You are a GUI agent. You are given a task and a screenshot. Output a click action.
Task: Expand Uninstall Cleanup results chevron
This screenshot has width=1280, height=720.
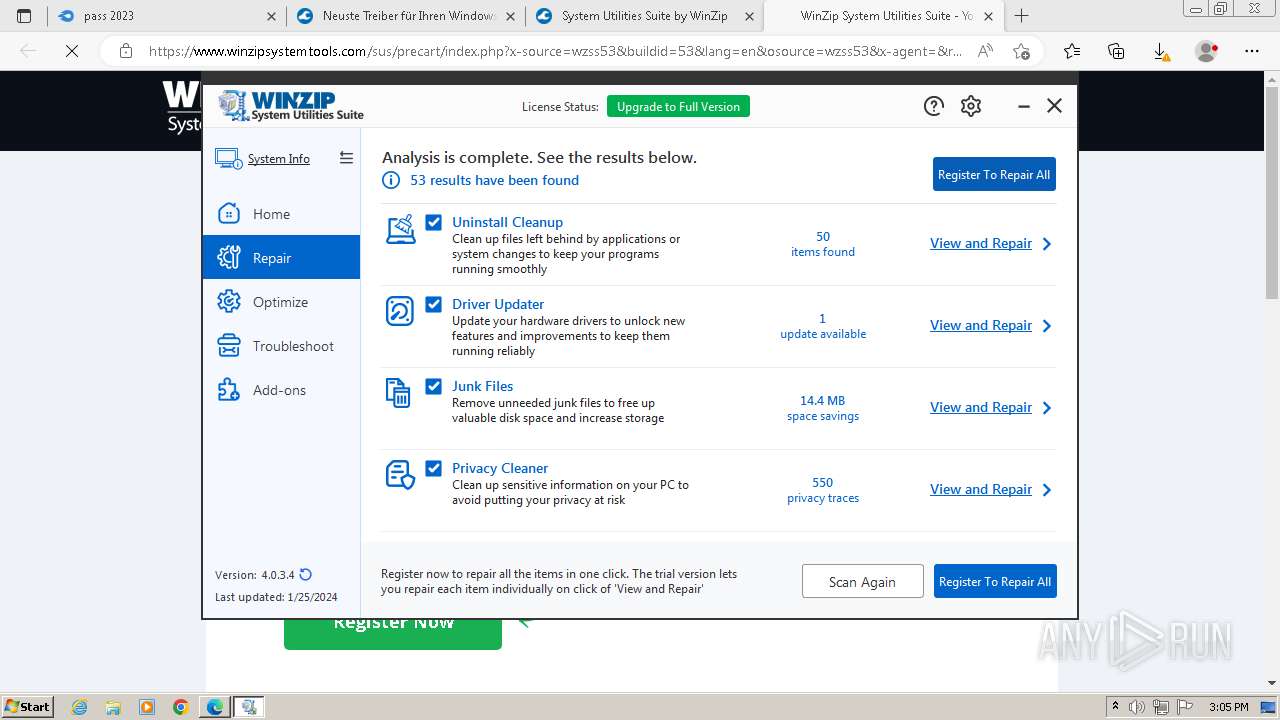[x=1047, y=244]
